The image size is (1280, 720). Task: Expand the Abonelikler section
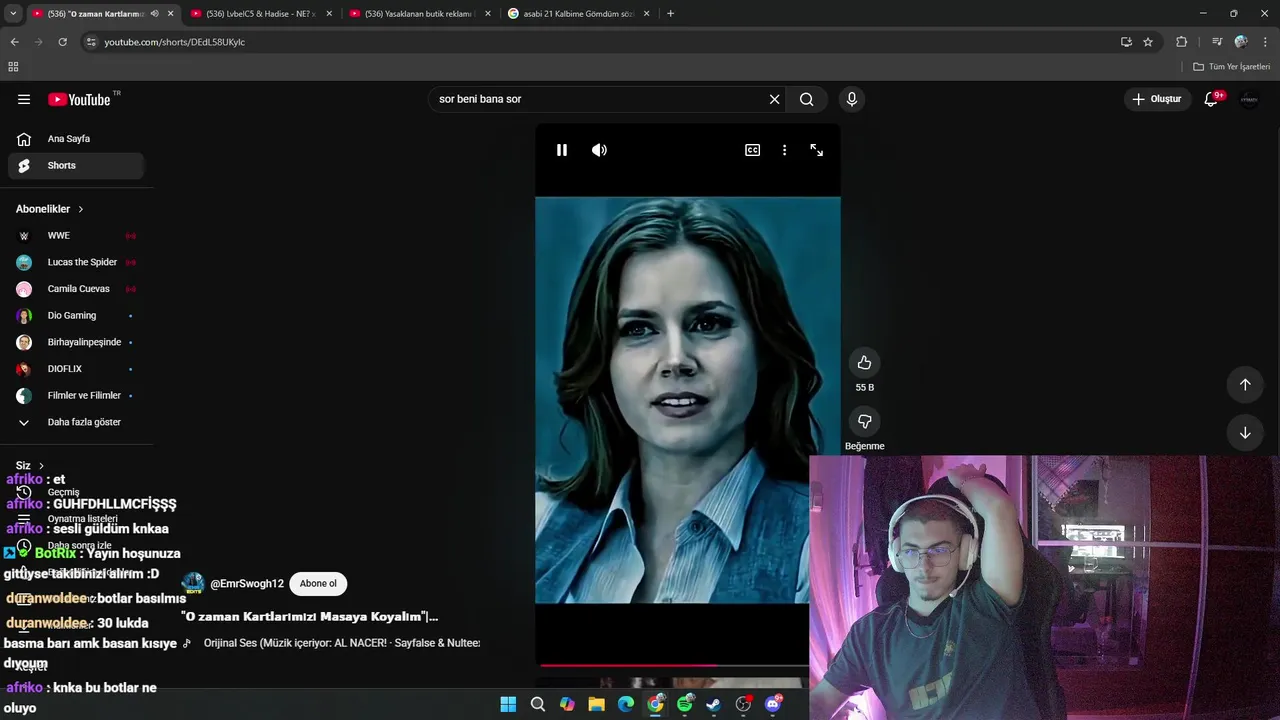click(50, 209)
